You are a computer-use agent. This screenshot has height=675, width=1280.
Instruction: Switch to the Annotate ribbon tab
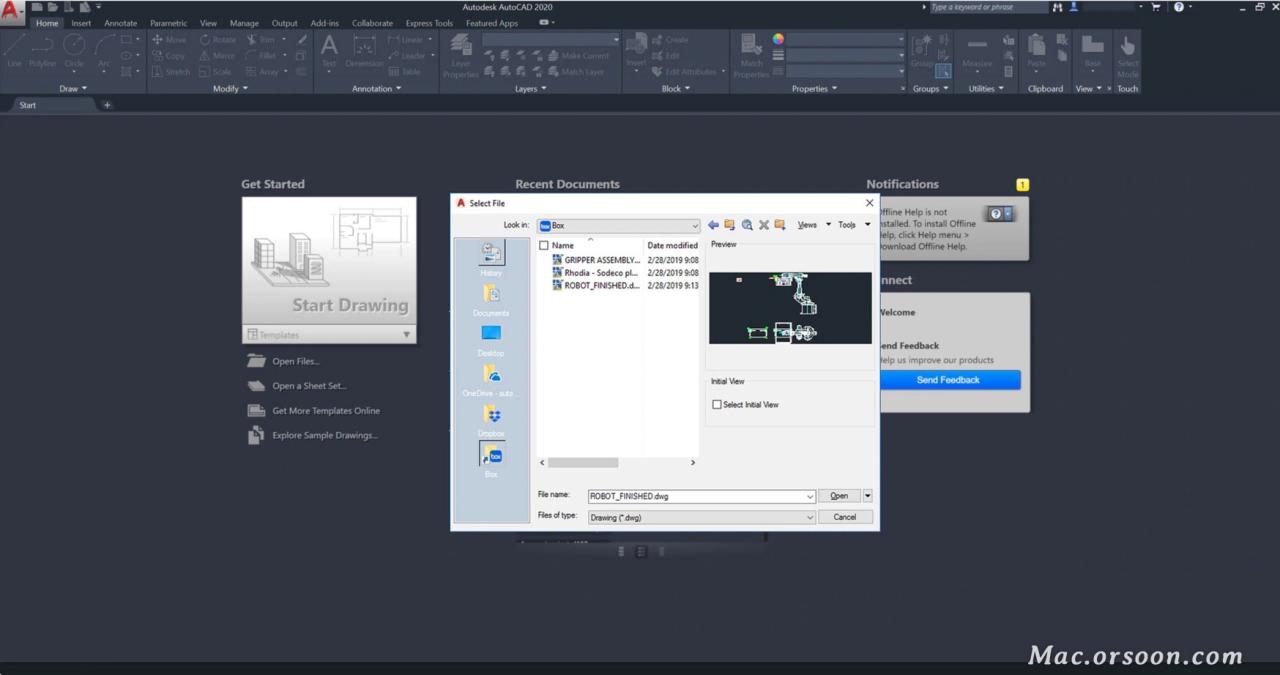tap(120, 23)
